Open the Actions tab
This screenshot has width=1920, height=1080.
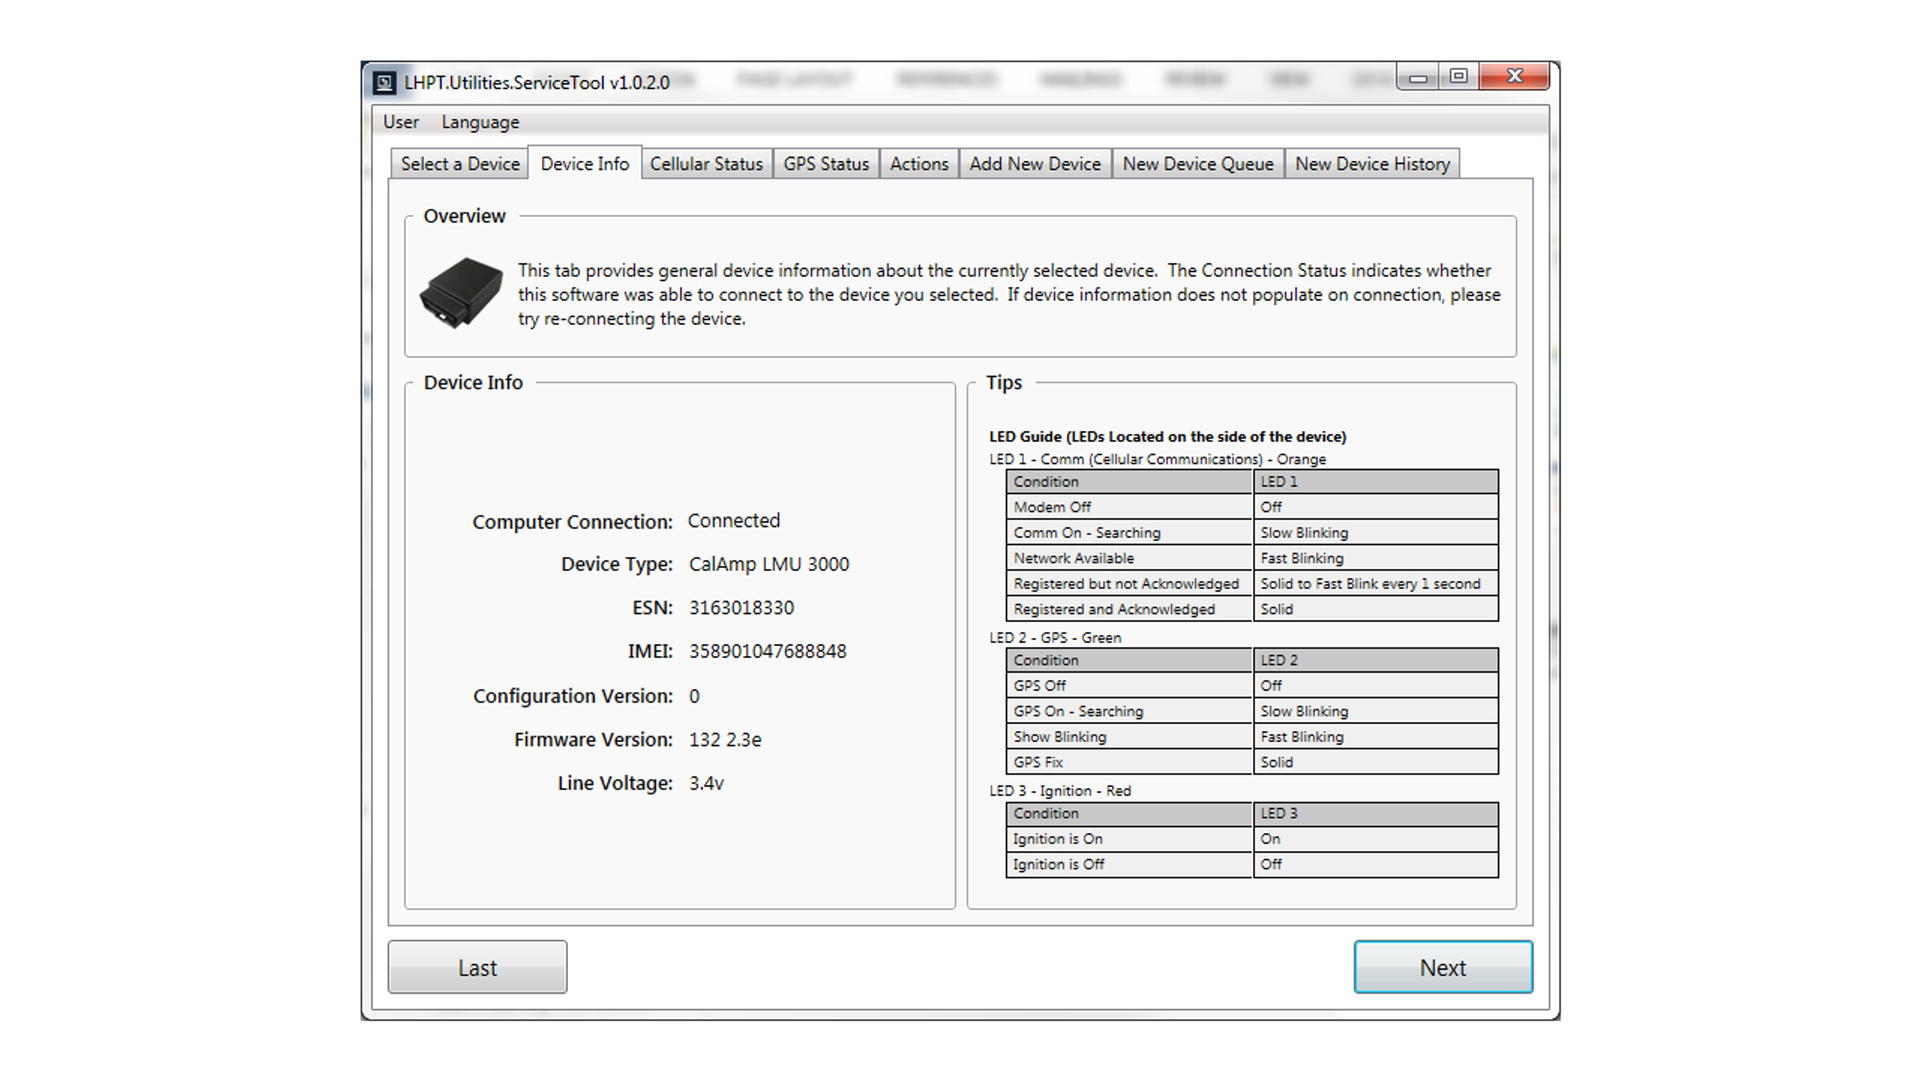[x=919, y=164]
